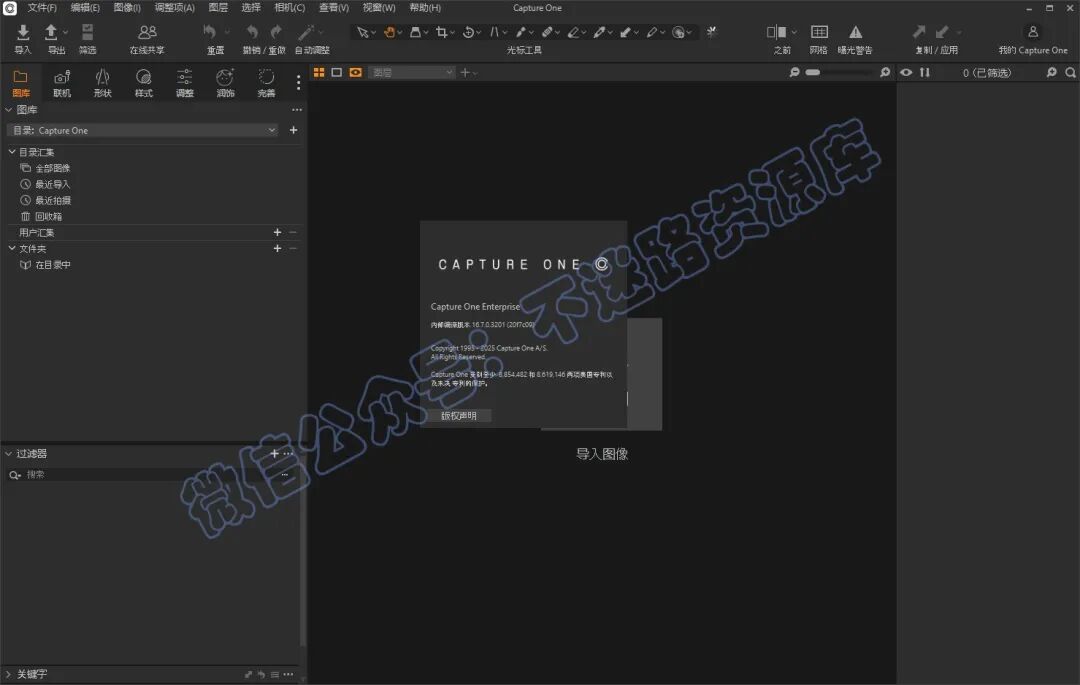Select the Keystone cursor tool
This screenshot has height=685, width=1080.
click(495, 32)
